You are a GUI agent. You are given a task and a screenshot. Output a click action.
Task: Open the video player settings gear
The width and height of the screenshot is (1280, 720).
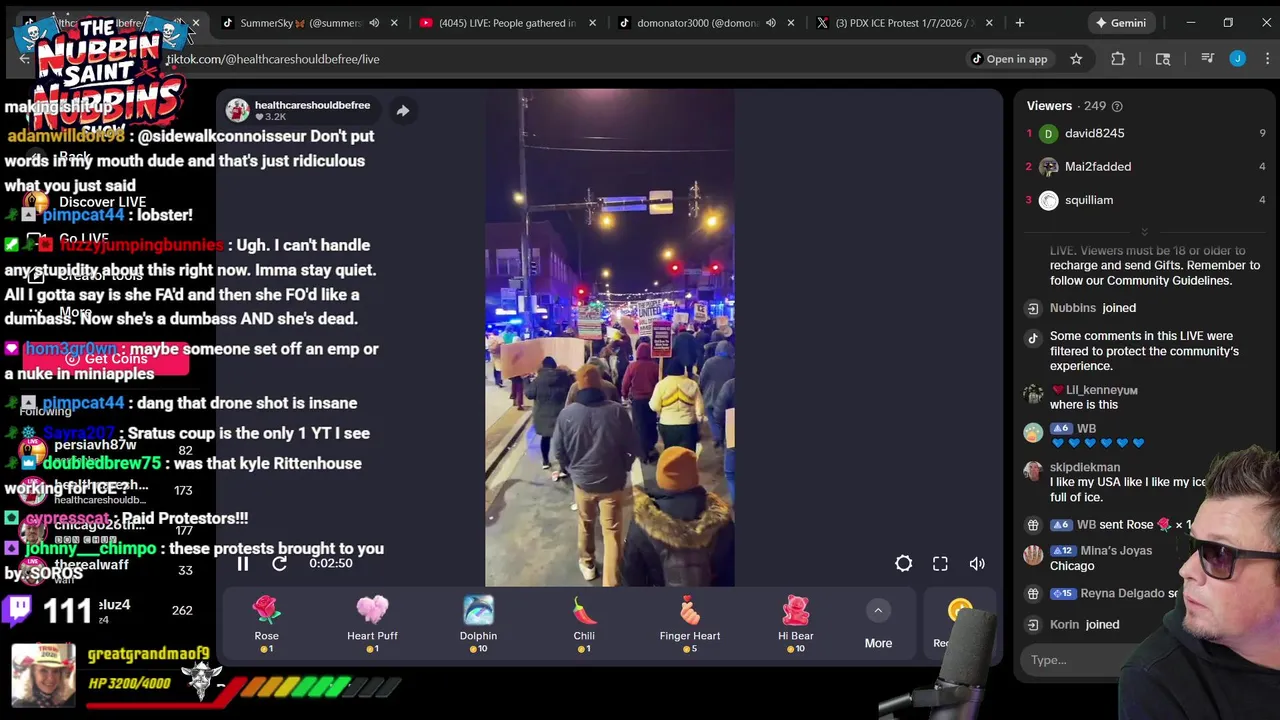903,564
